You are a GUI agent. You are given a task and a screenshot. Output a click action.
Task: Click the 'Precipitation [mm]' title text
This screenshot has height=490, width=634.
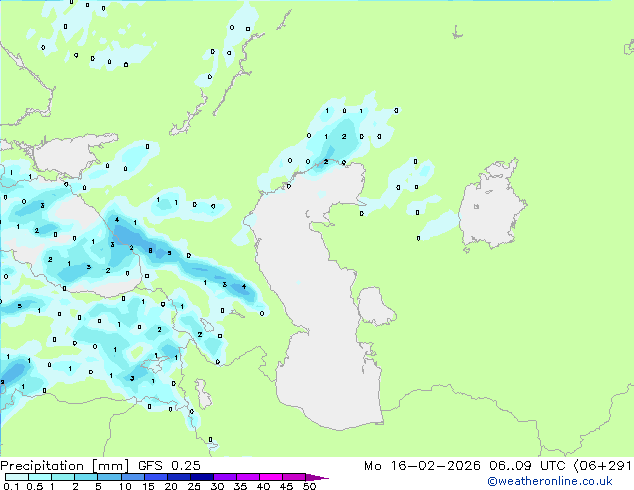pos(65,466)
